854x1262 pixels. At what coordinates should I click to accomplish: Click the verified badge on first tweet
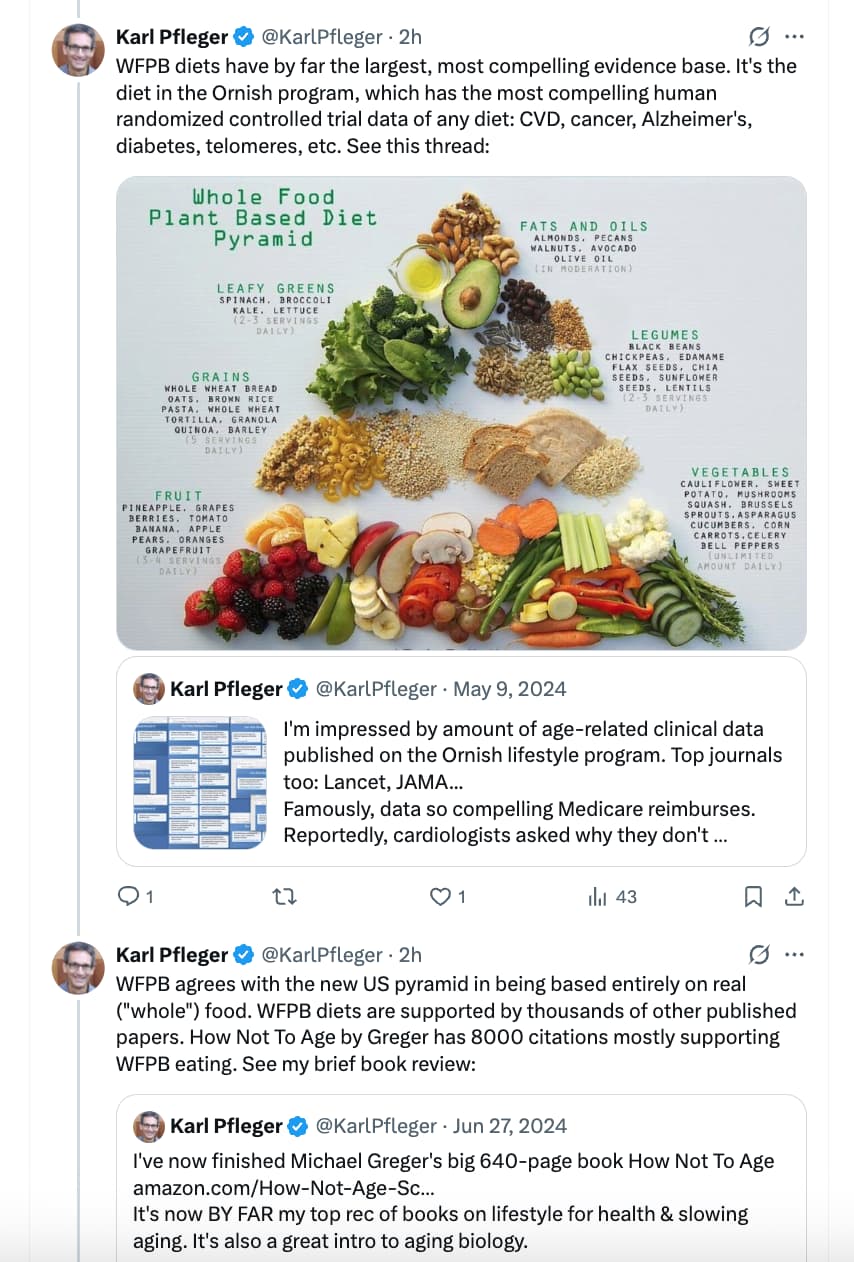click(x=243, y=37)
